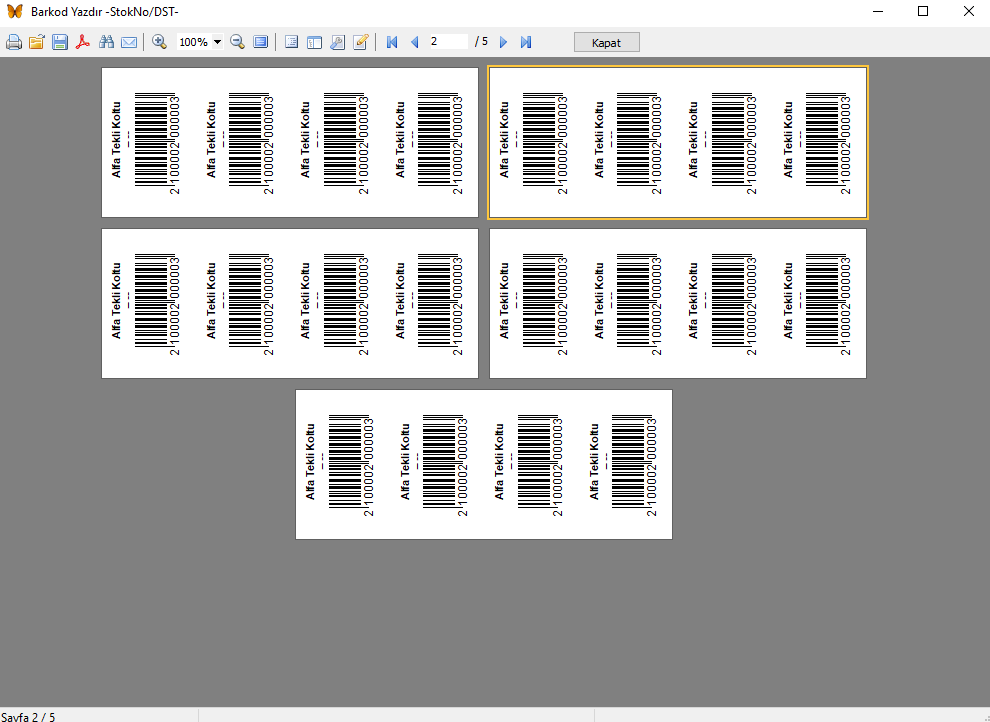The height and width of the screenshot is (722, 990).
Task: Toggle the page thumbnails panel
Action: coord(314,42)
